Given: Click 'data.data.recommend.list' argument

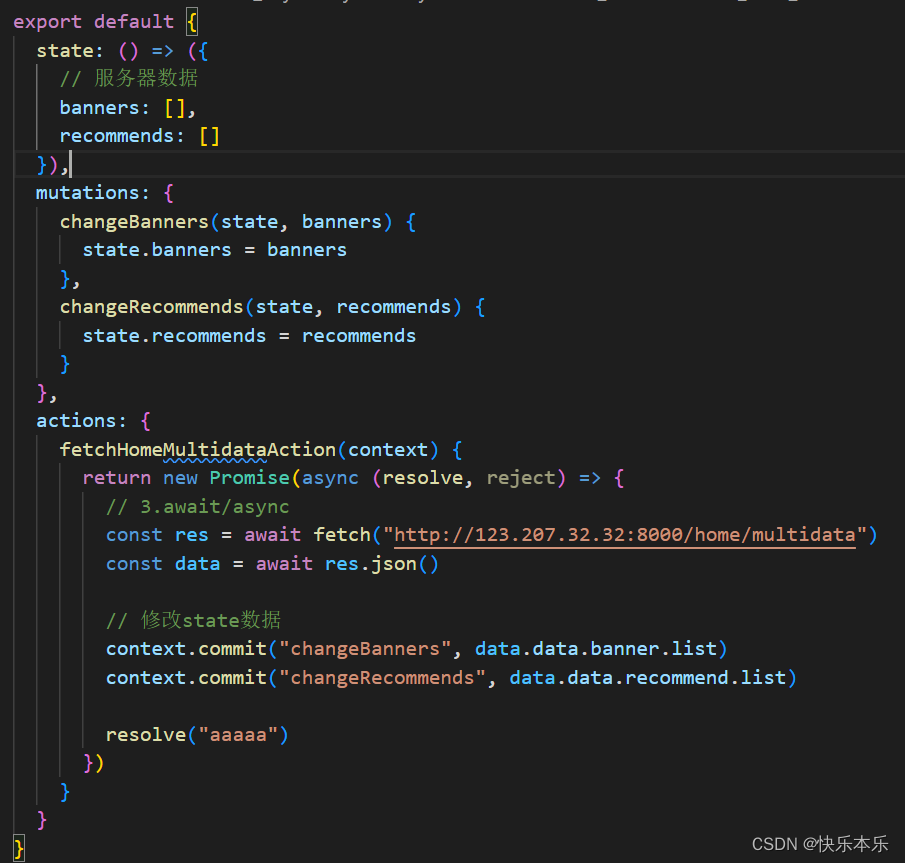Looking at the screenshot, I should [x=648, y=677].
